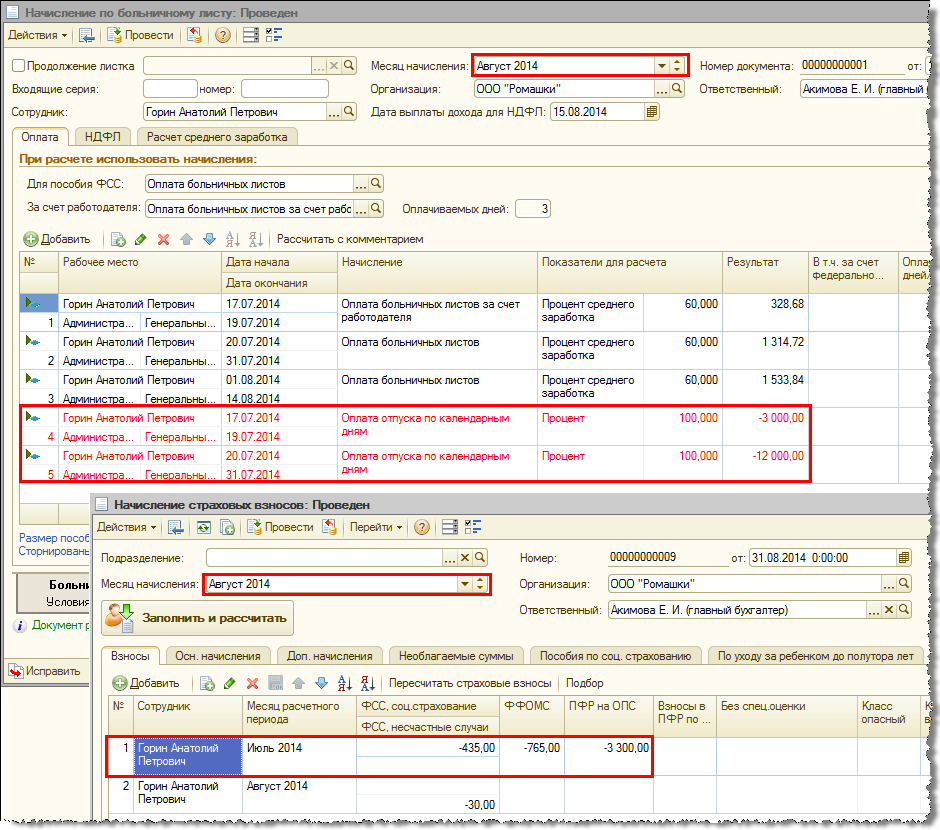Open Расчет среднего заработка tab
Viewport: 940px width, 830px height.
pyautogui.click(x=217, y=137)
